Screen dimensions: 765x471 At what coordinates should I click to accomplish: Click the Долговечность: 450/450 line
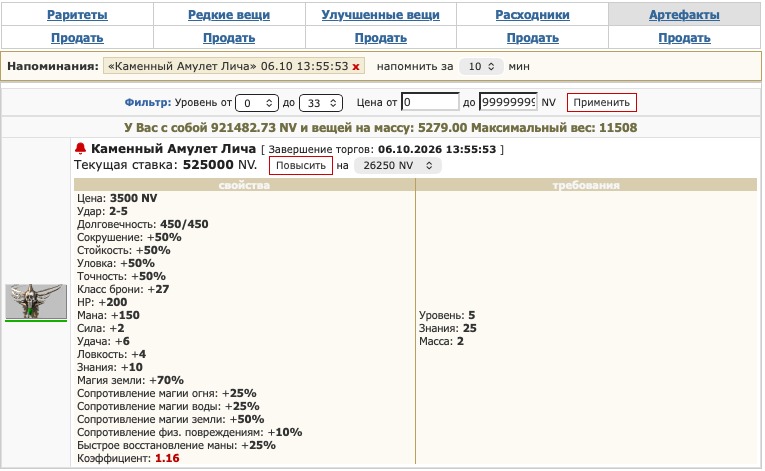142,224
